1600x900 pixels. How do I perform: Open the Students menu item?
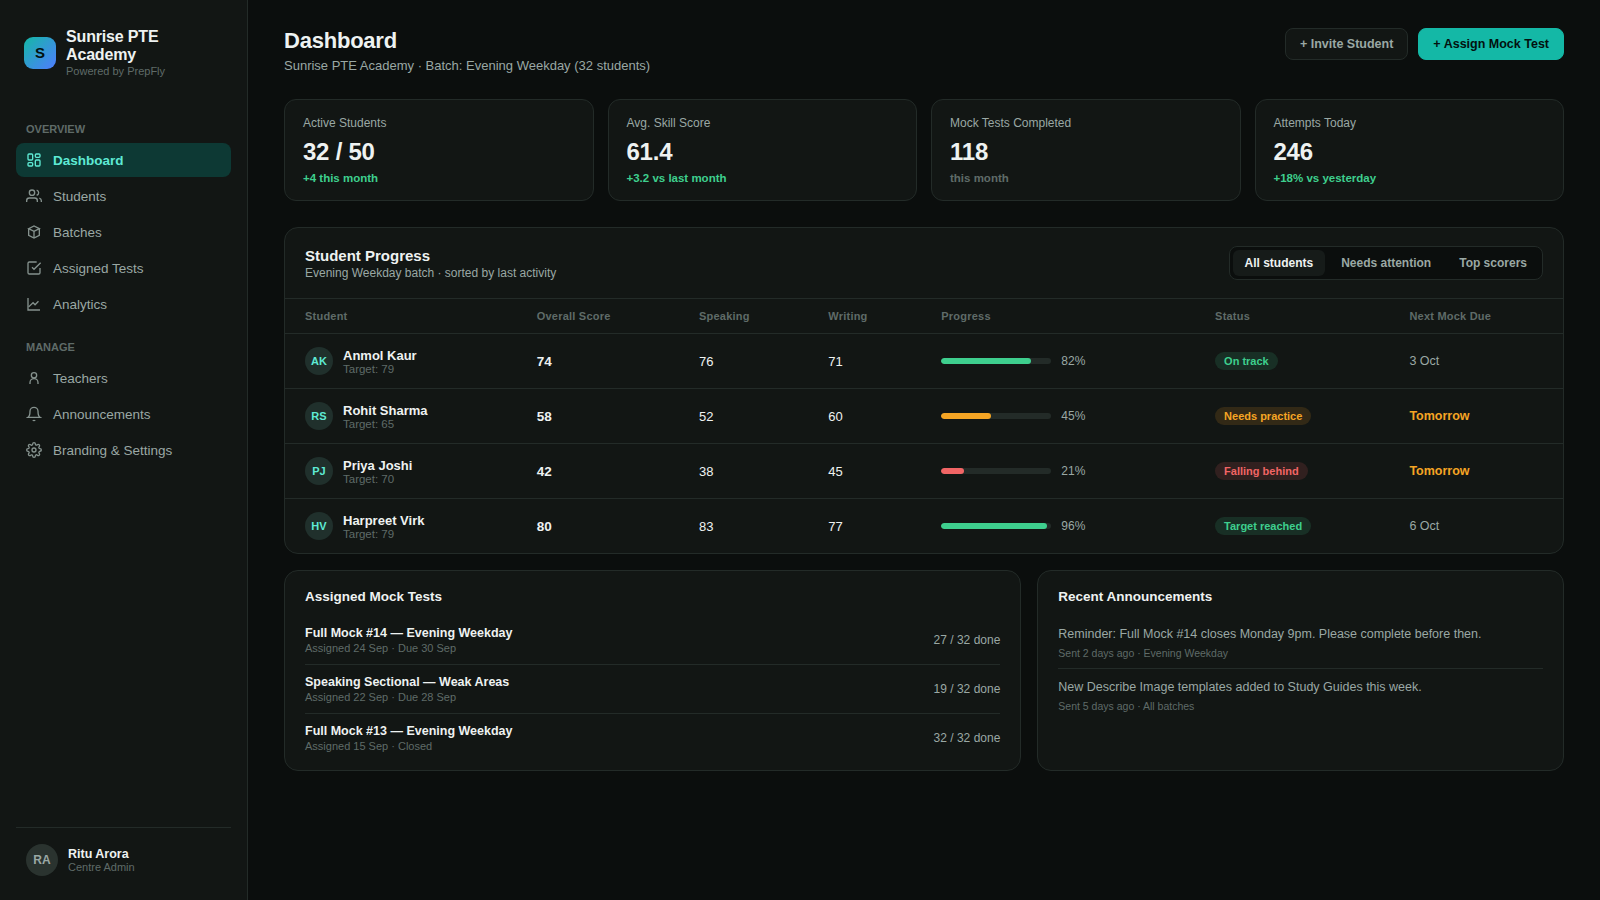pos(123,196)
